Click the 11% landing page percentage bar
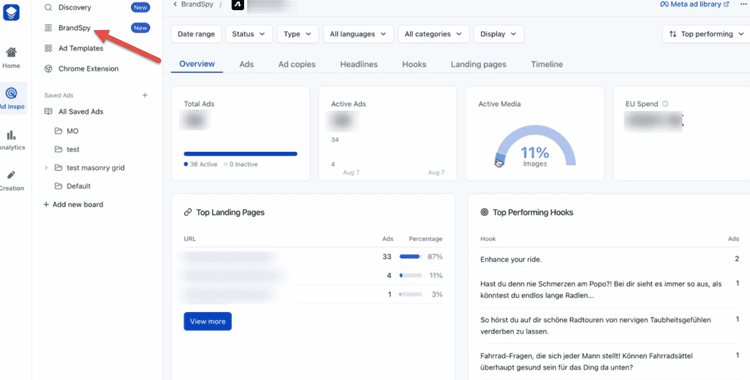The width and height of the screenshot is (750, 380). [x=410, y=276]
